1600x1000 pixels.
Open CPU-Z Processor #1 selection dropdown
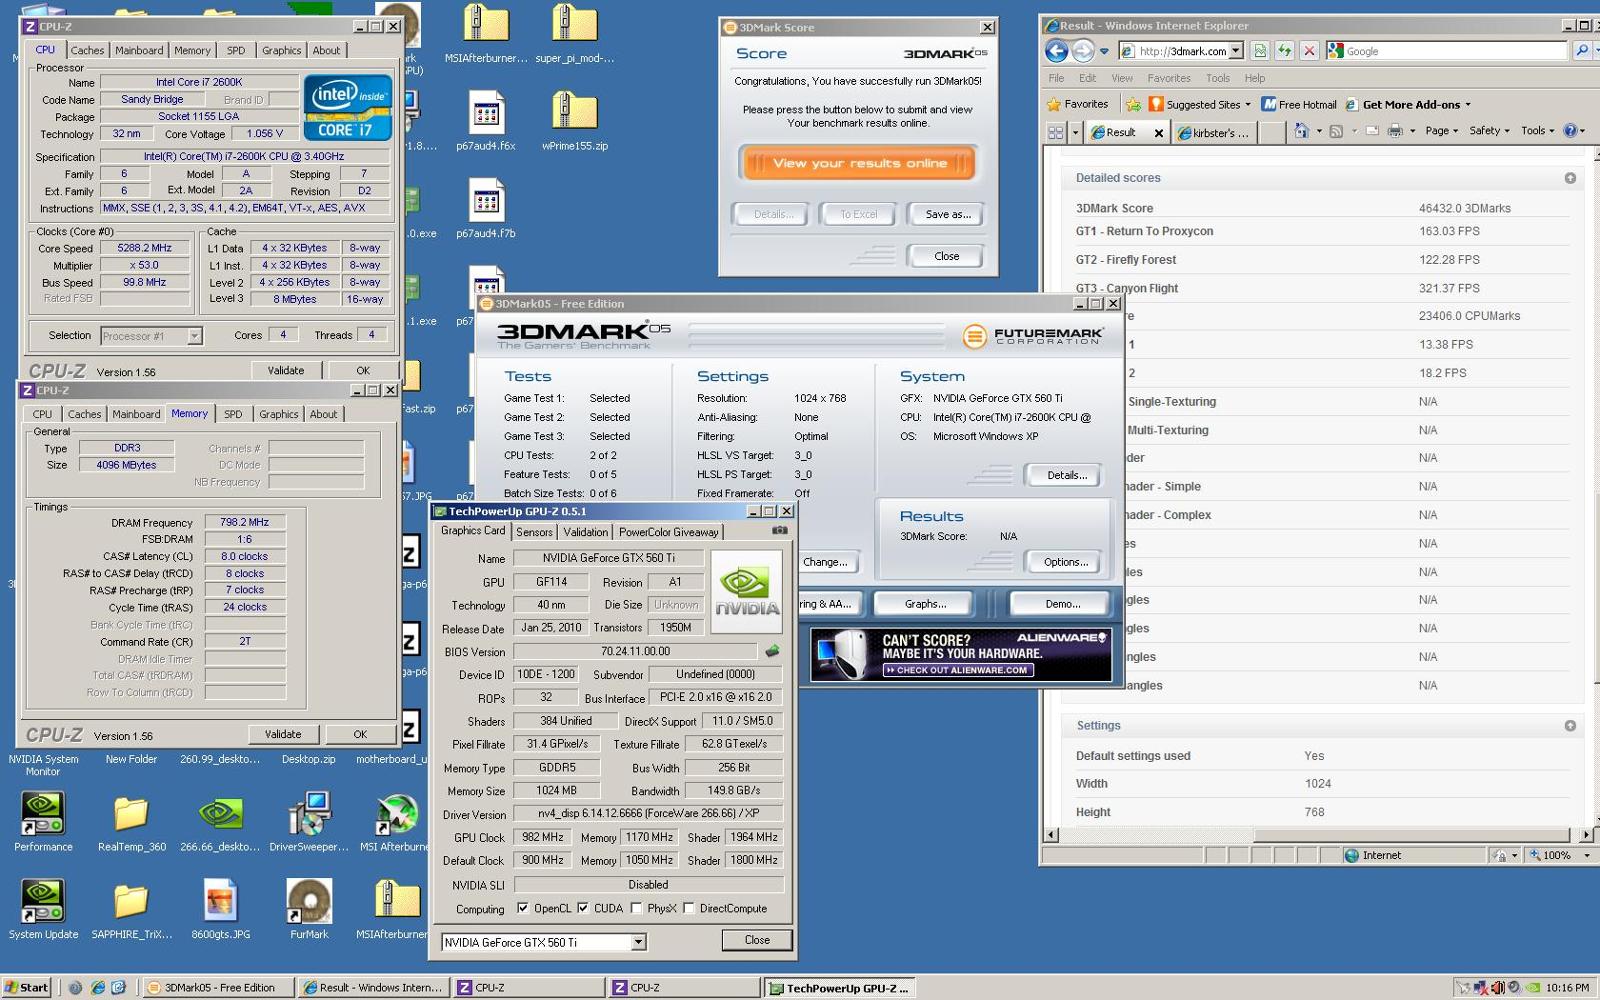pyautogui.click(x=194, y=336)
